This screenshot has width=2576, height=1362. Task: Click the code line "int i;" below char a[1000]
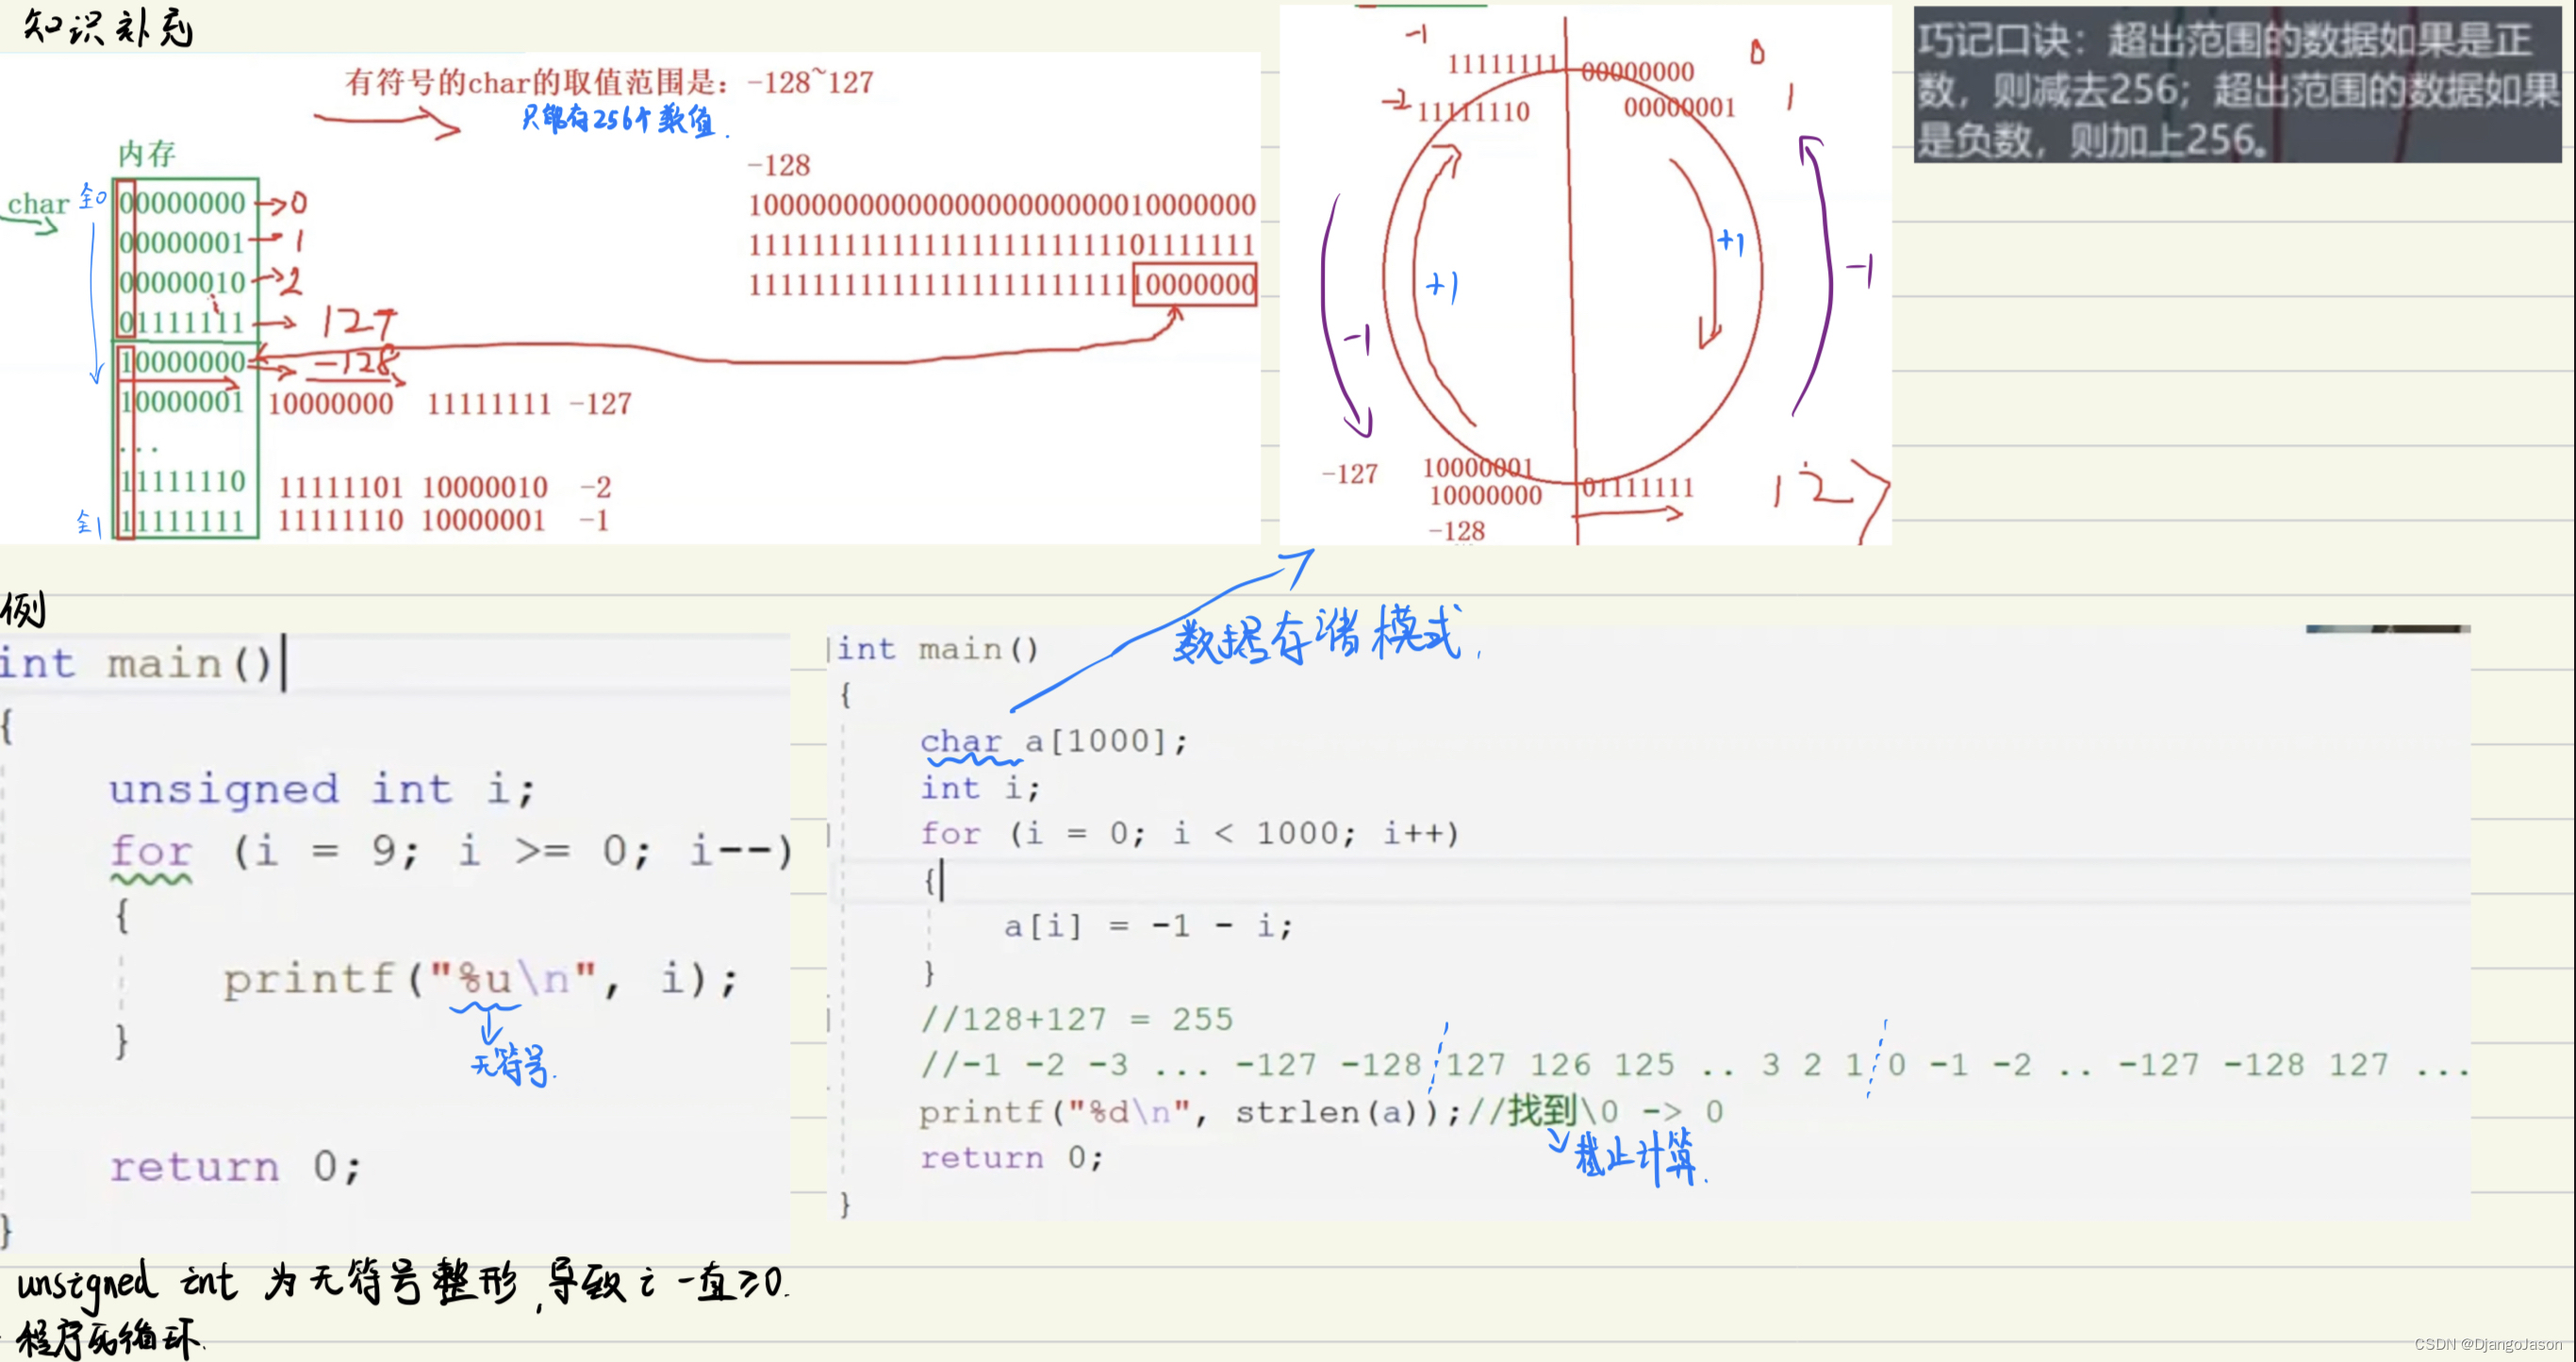tap(980, 788)
